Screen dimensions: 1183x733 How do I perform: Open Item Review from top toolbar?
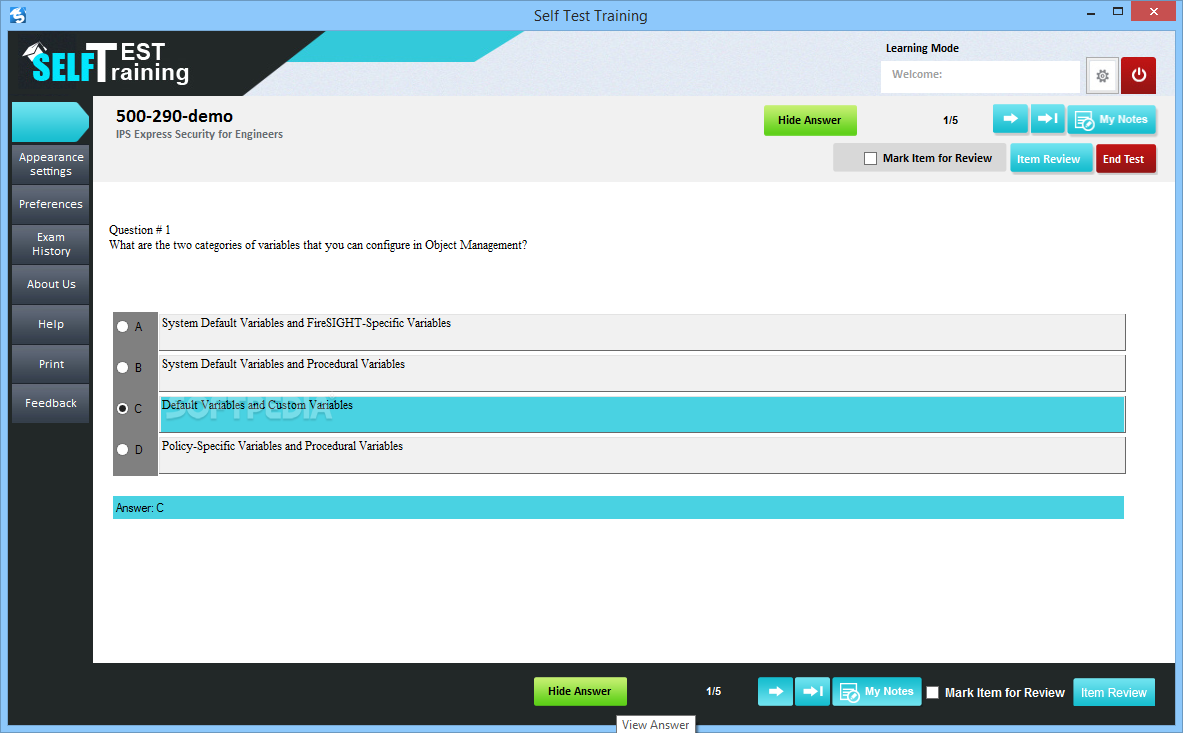tap(1050, 158)
